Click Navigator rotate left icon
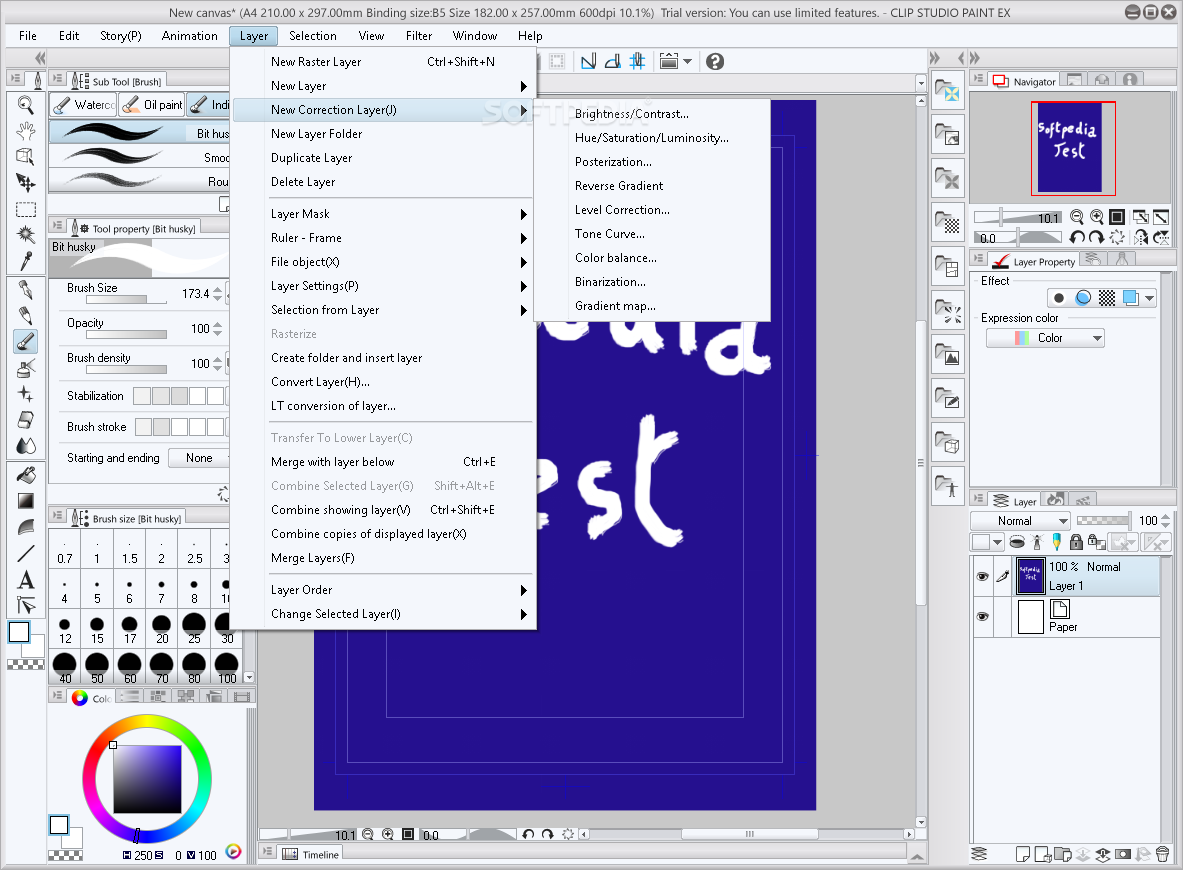 click(1077, 238)
